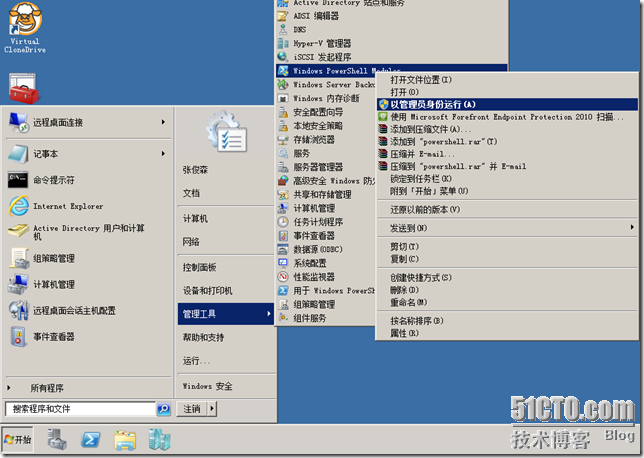Choose 删除(D) in context menu
Viewport: 644px width, 458px height.
pyautogui.click(x=405, y=290)
